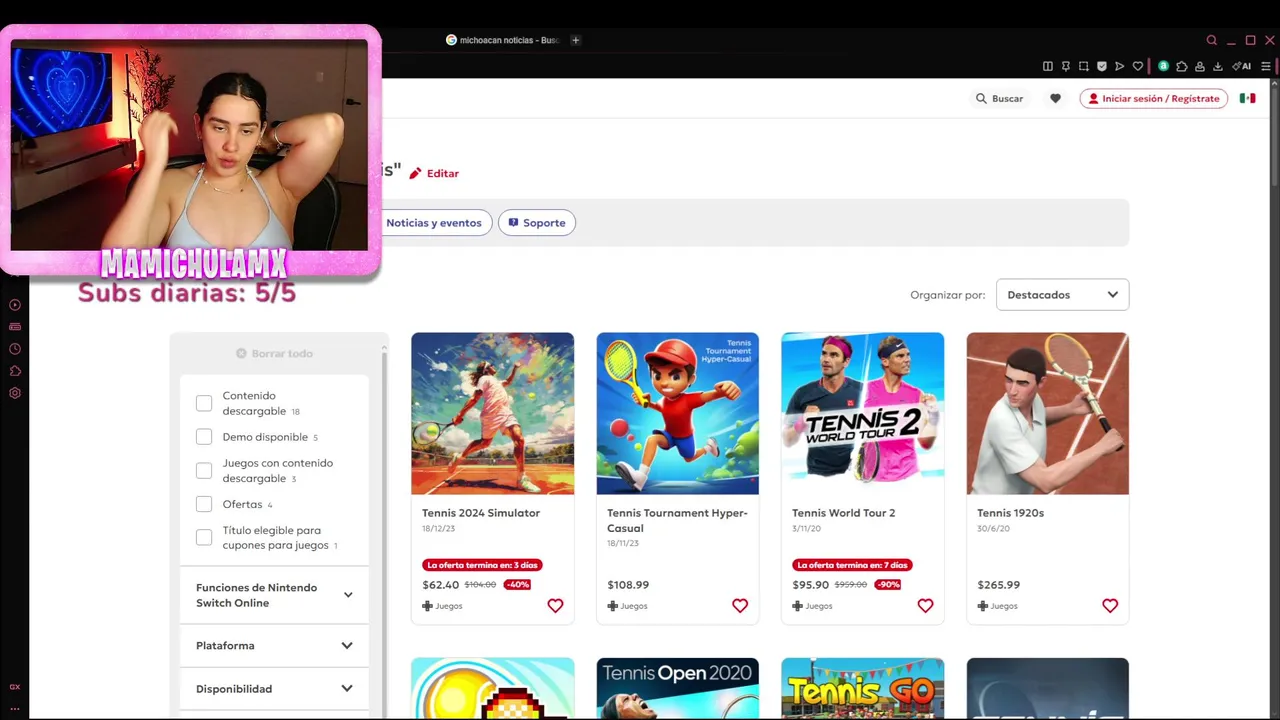Open extensions cube icon in toolbar

(x=1181, y=66)
